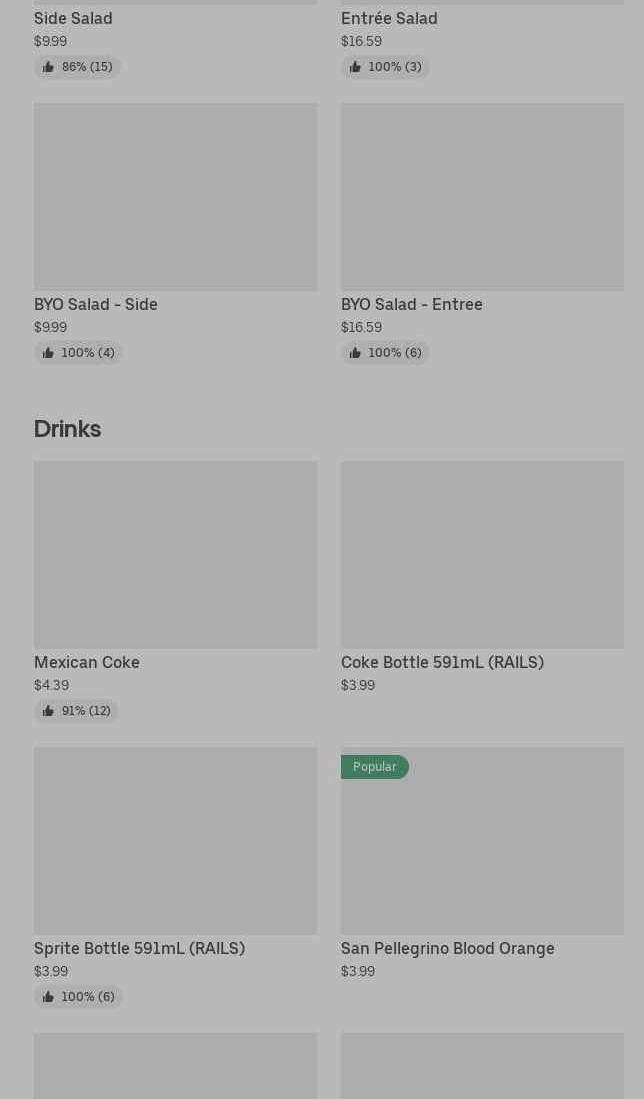Image resolution: width=644 pixels, height=1099 pixels.
Task: Click the Entrée Salad title
Action: click(x=389, y=18)
